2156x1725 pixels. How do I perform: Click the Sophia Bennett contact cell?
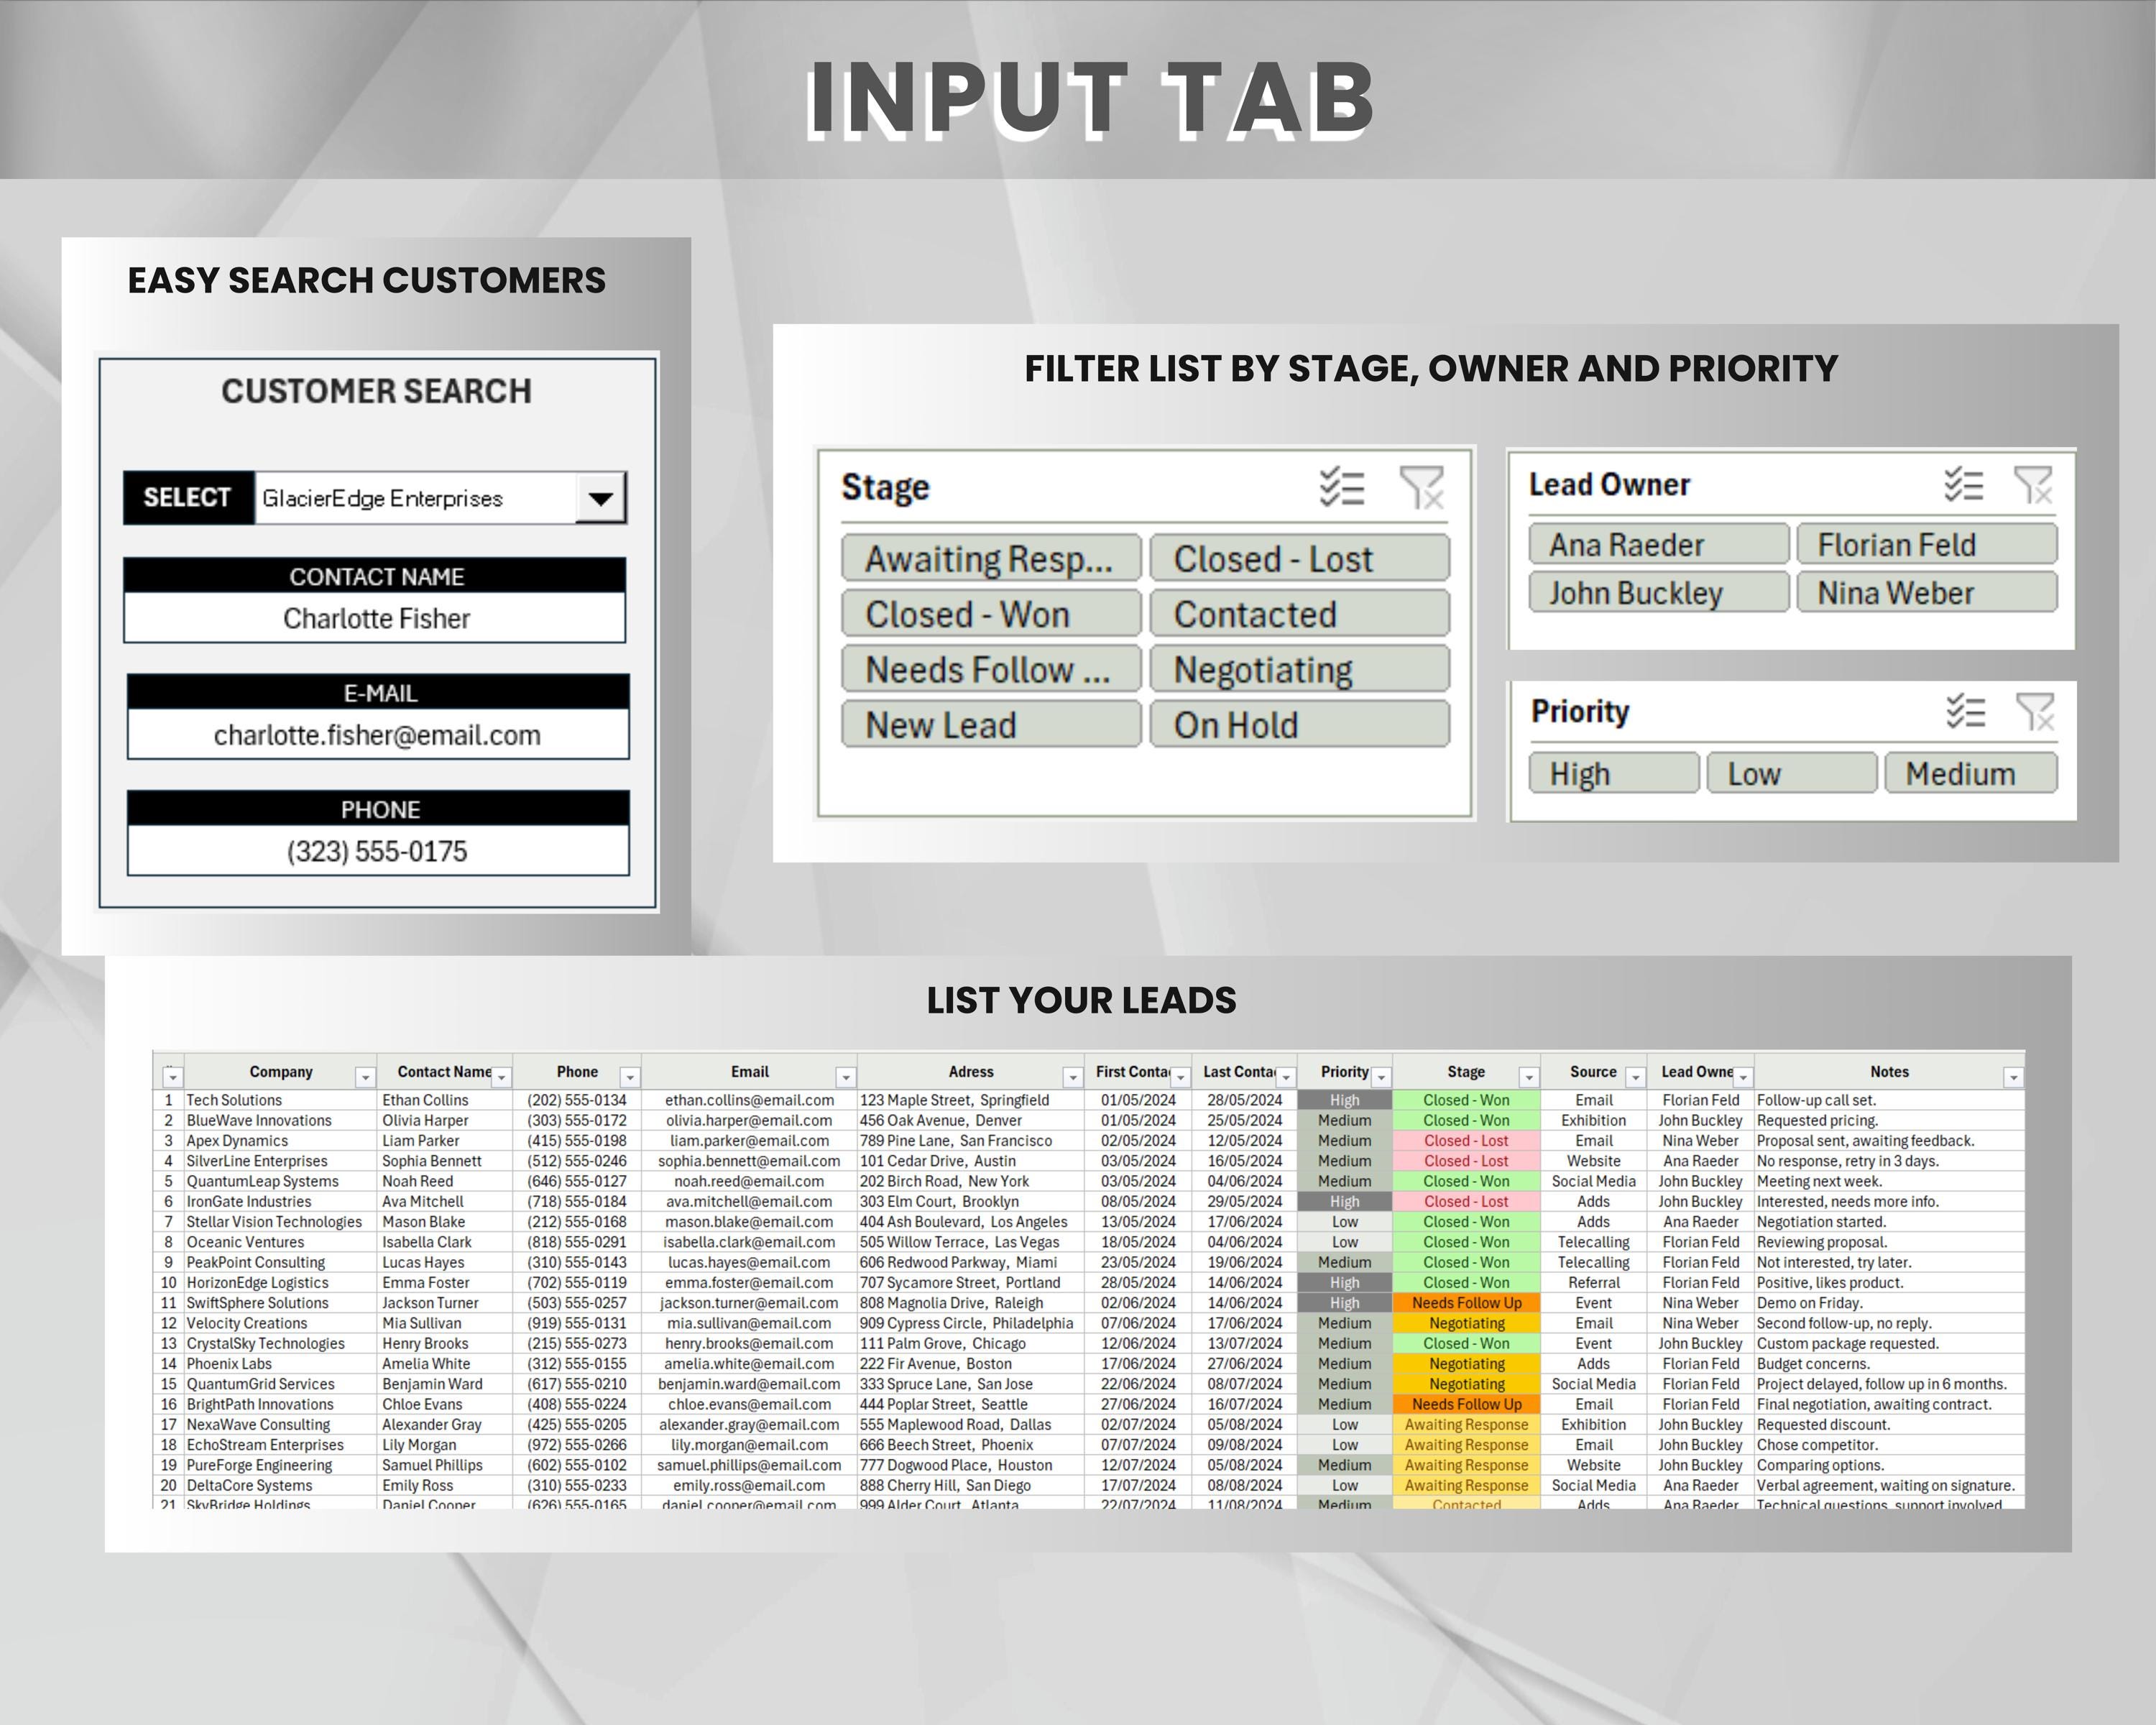(x=445, y=1161)
